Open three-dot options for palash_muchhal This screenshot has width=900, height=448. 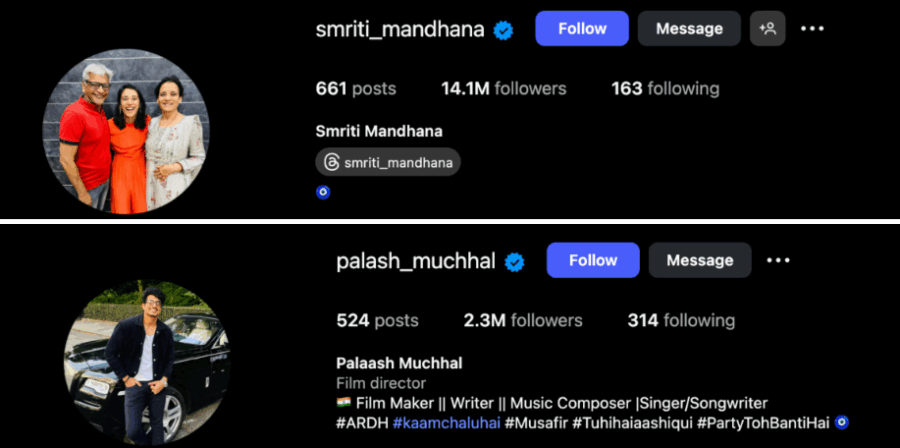(778, 260)
